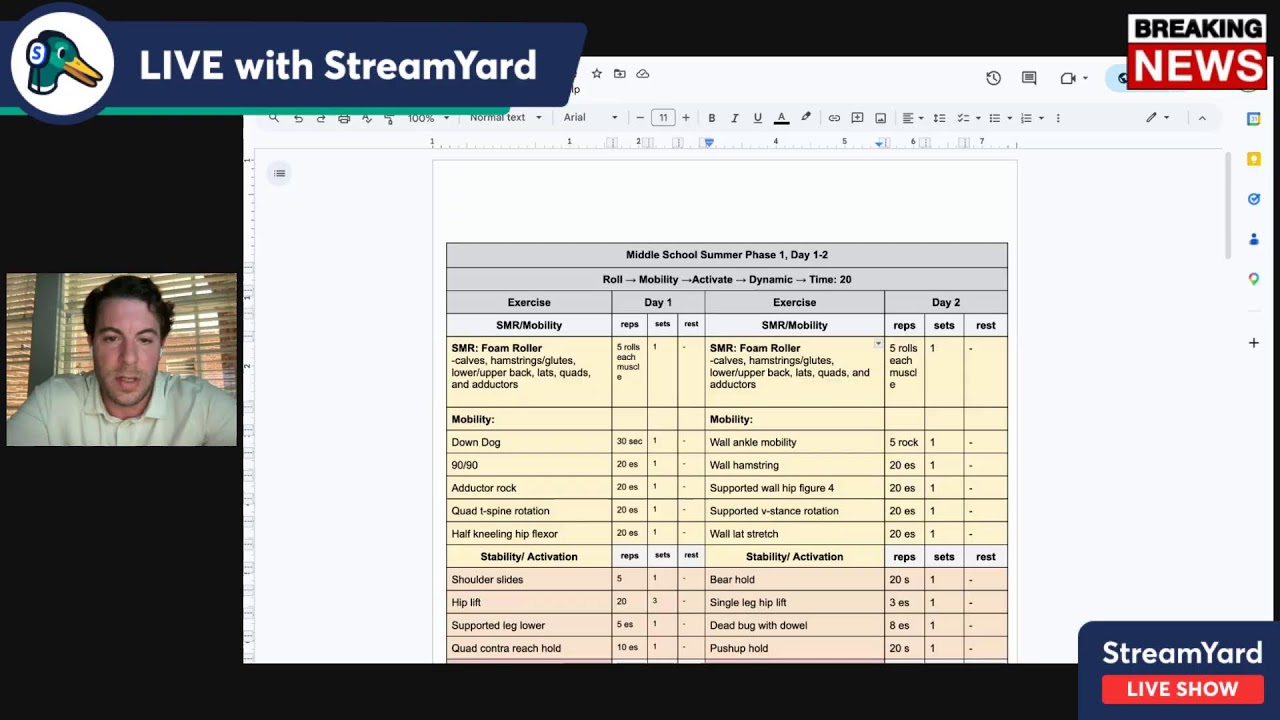Screen dimensions: 1280x720
Task: Click the first-line indent marker on the ruler
Action: click(x=709, y=140)
